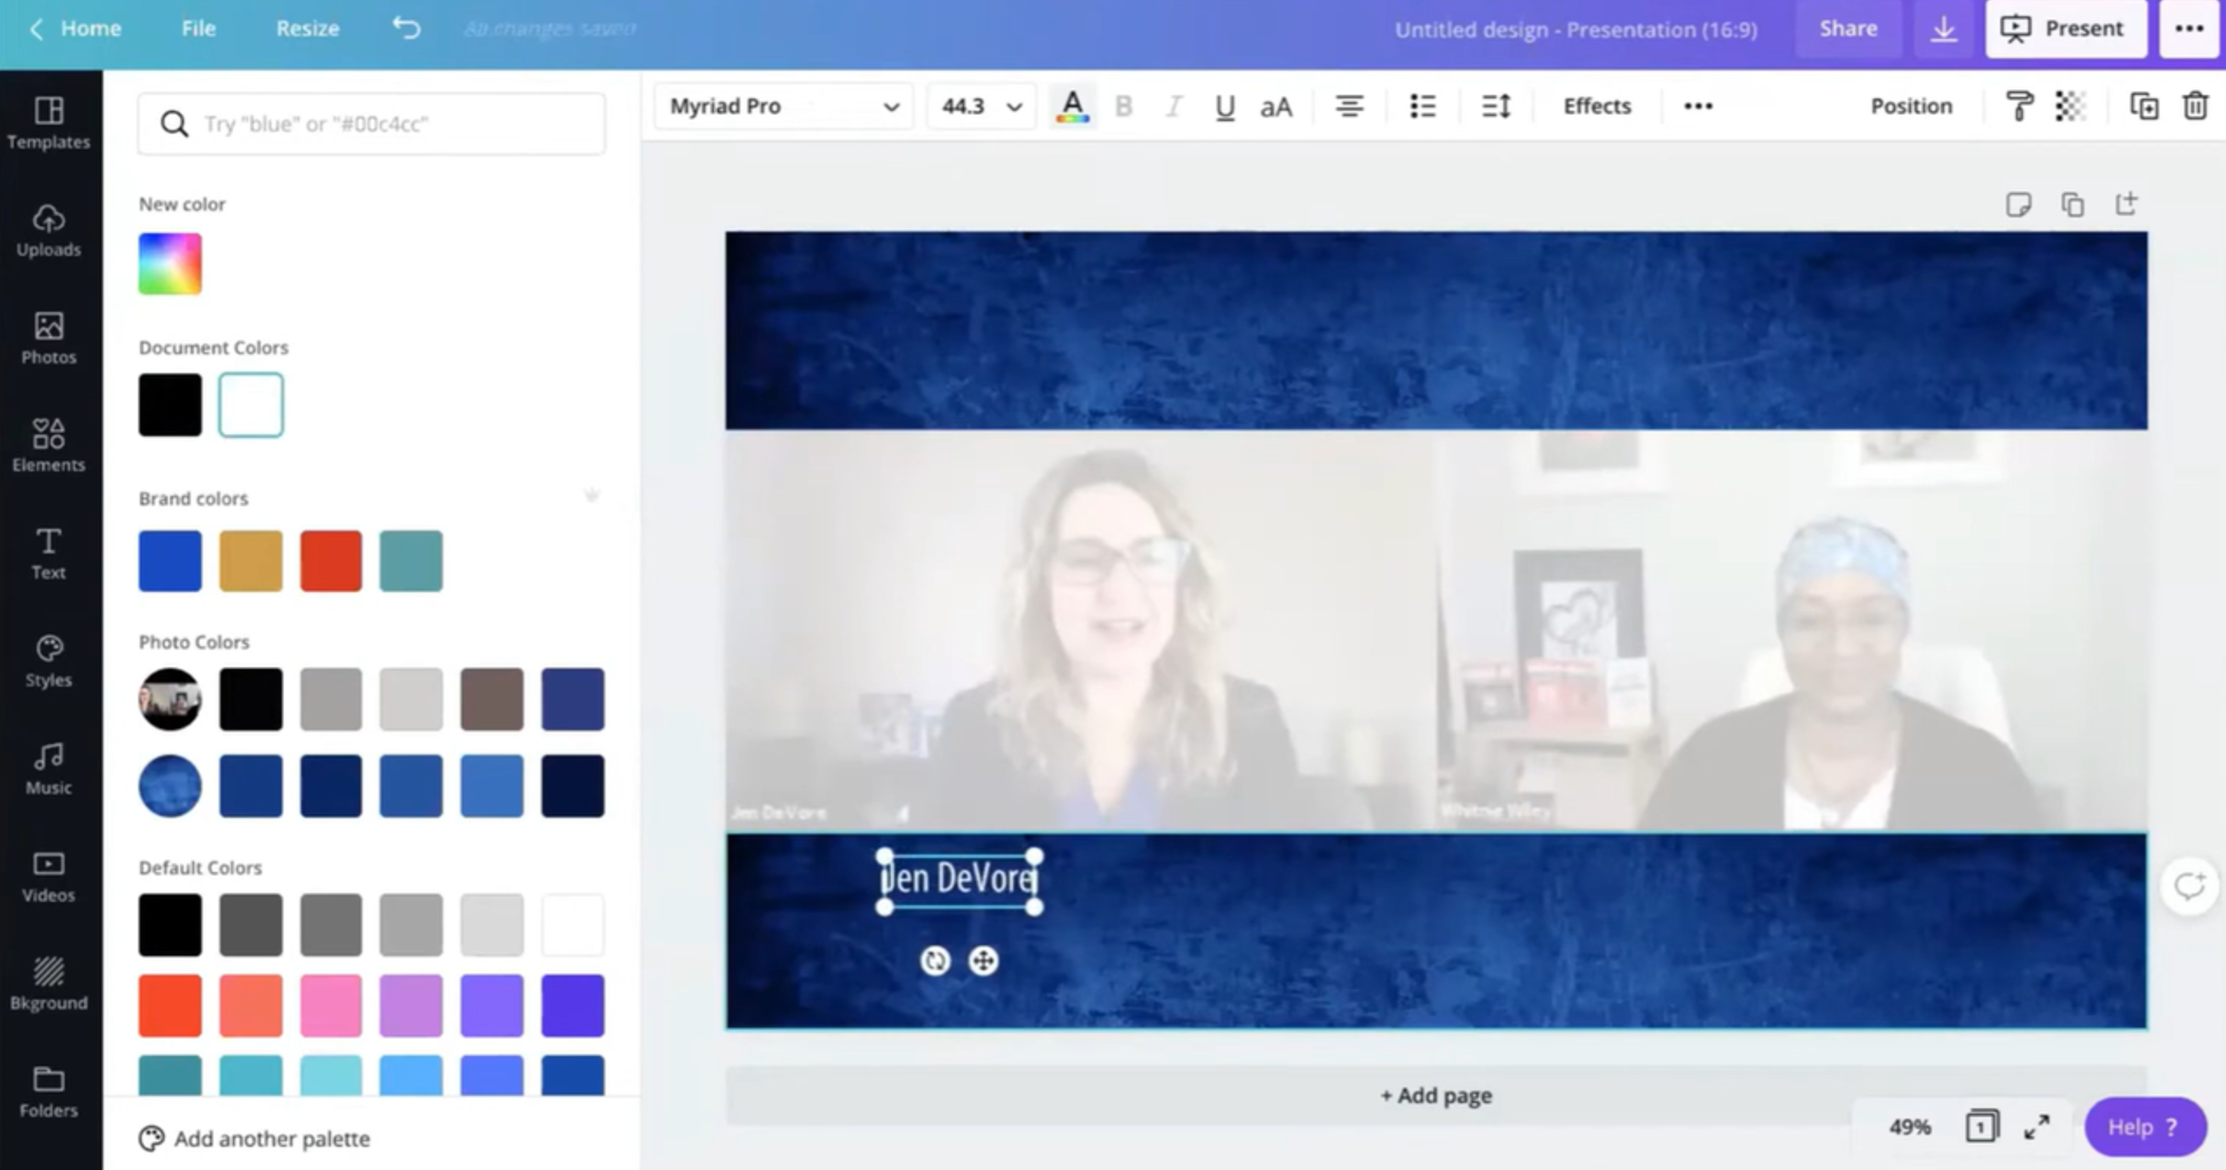Viewport: 2226px width, 1170px height.
Task: Open the Bkground panel
Action: pyautogui.click(x=48, y=984)
